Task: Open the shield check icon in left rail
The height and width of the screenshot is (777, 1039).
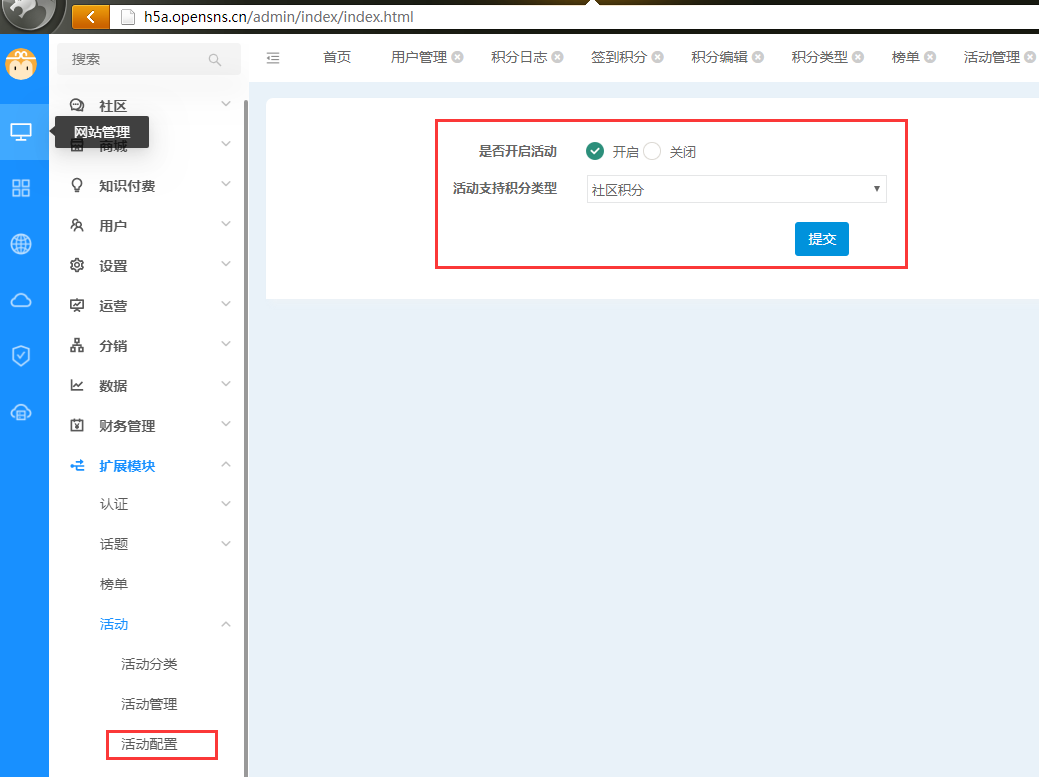Action: 21,356
